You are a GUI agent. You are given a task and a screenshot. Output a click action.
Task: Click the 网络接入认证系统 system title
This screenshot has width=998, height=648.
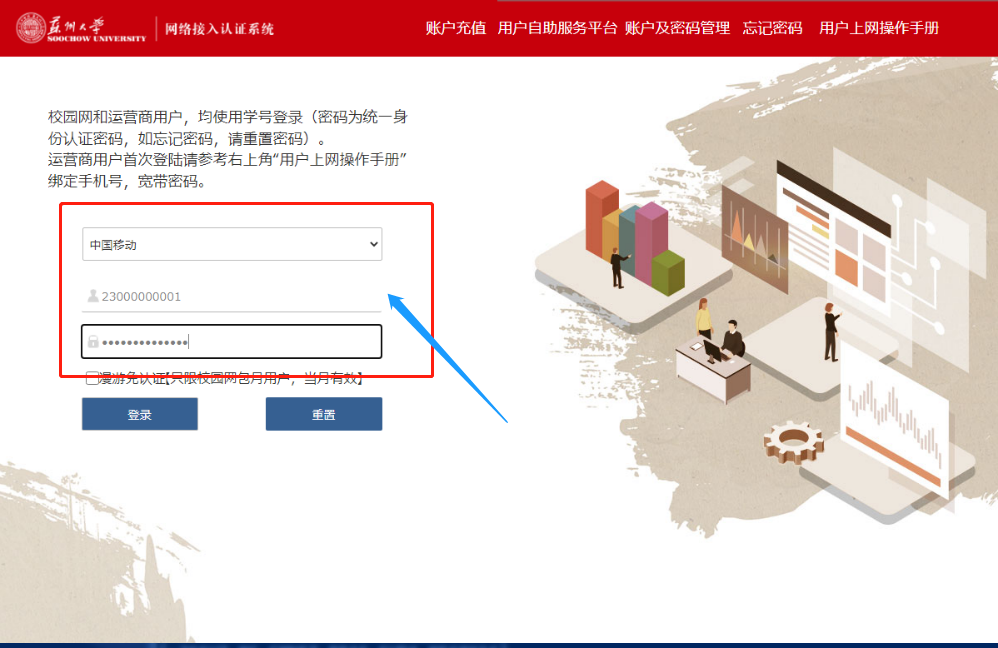pyautogui.click(x=219, y=29)
